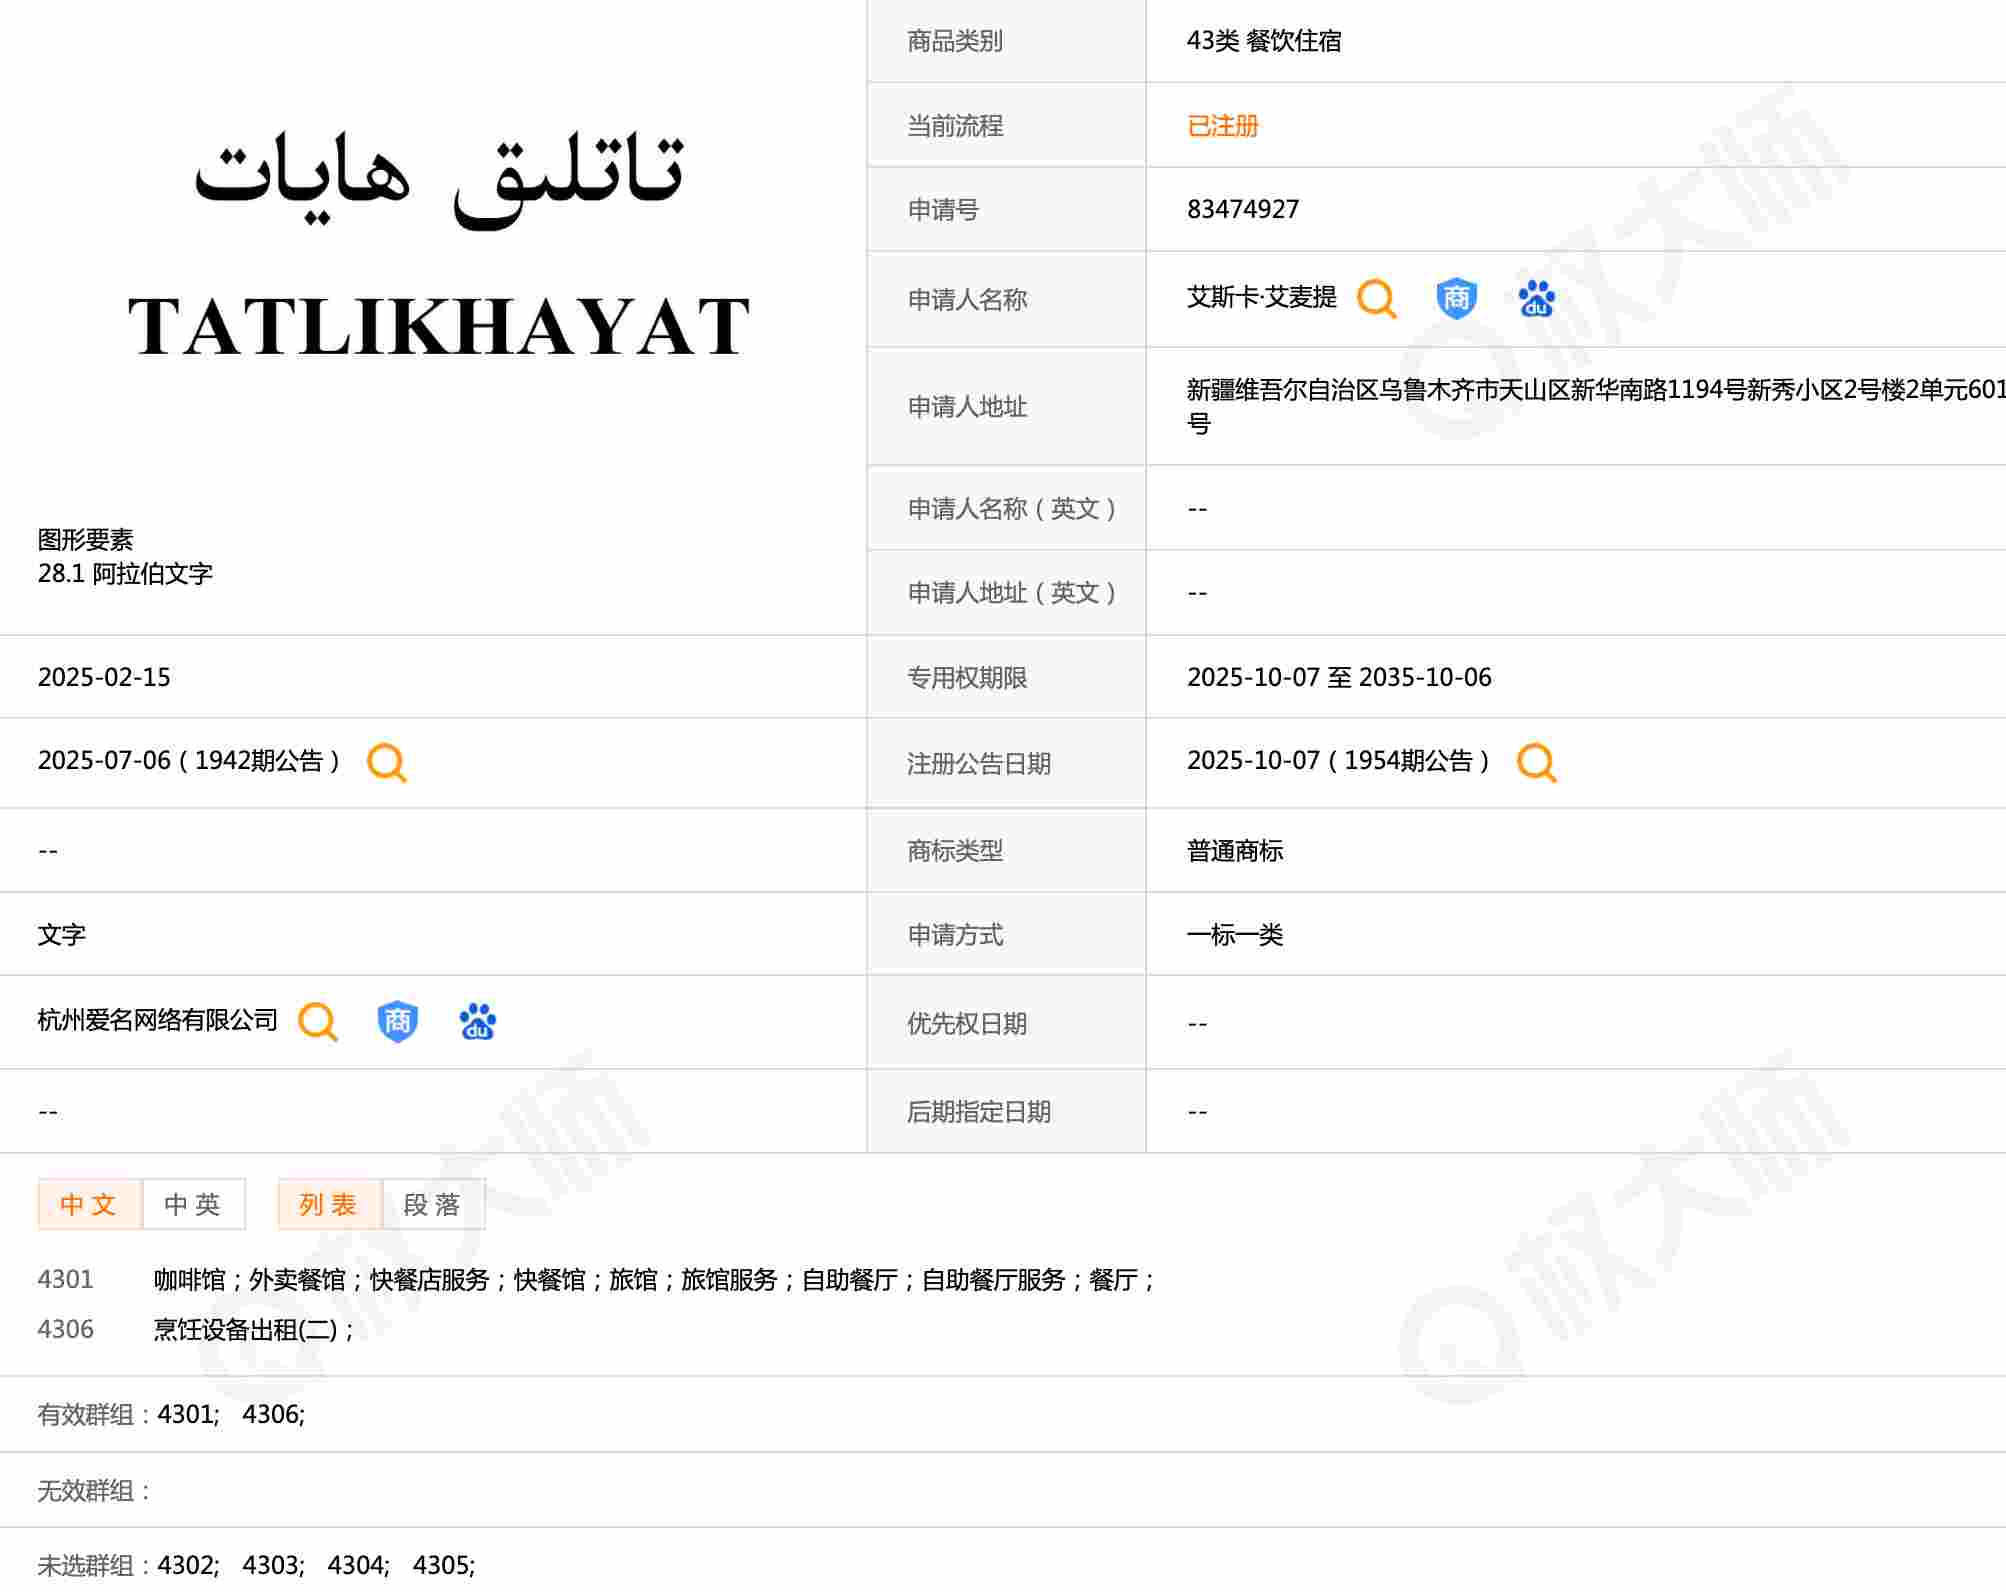Click the 已注册 status text
This screenshot has height=1592, width=2006.
[1222, 126]
